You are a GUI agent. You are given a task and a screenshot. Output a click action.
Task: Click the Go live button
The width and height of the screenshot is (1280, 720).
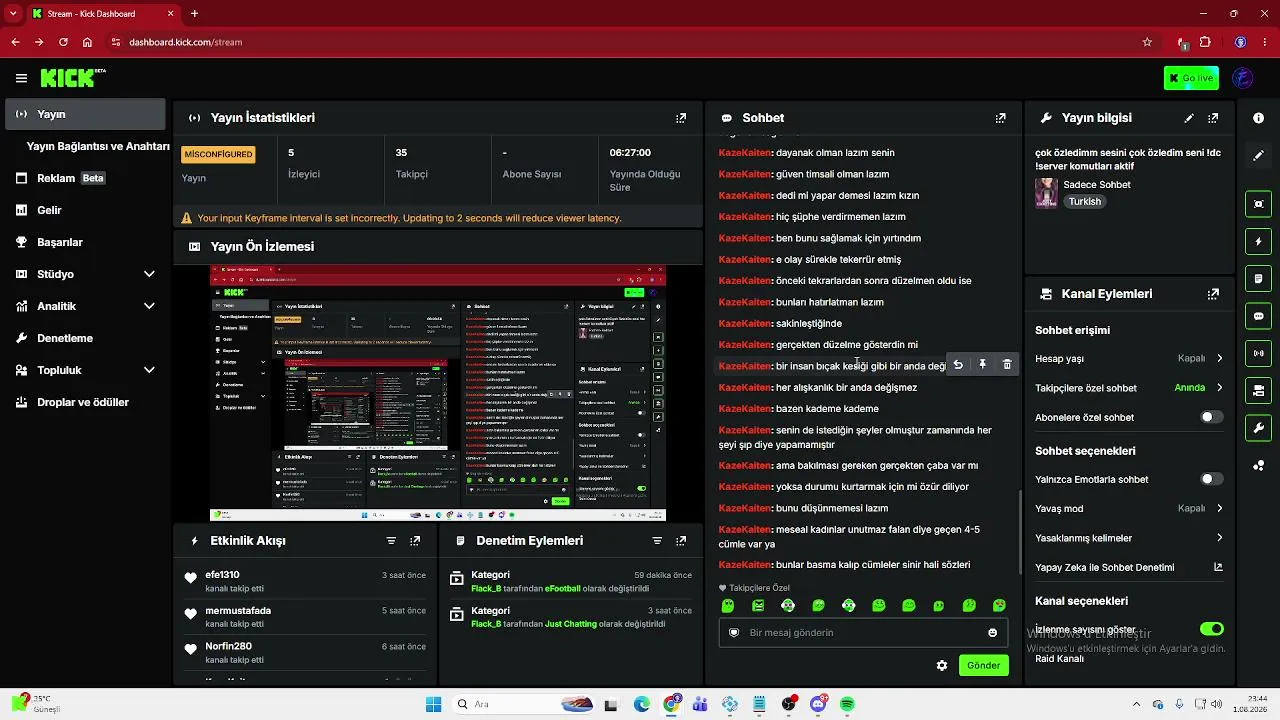click(x=1191, y=78)
